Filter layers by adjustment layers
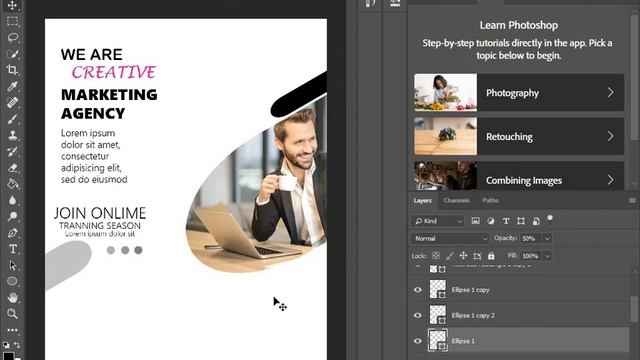640x360 pixels. (x=491, y=221)
